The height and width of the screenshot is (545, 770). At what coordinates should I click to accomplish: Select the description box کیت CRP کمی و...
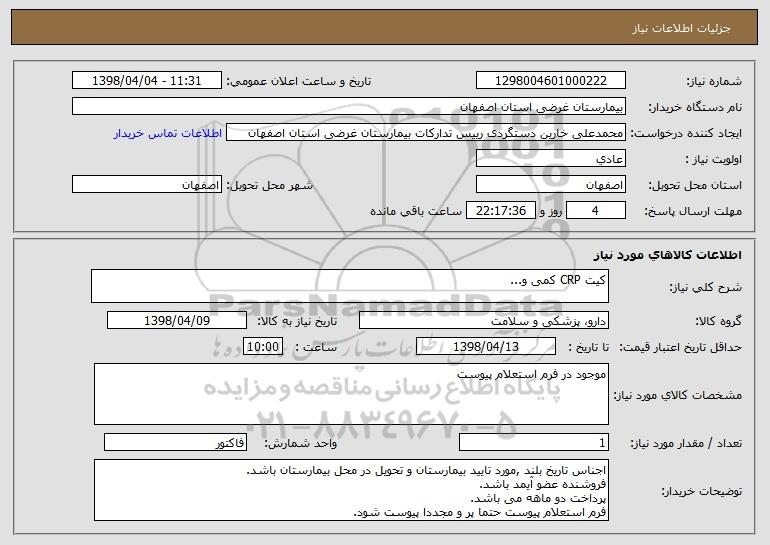tap(350, 286)
